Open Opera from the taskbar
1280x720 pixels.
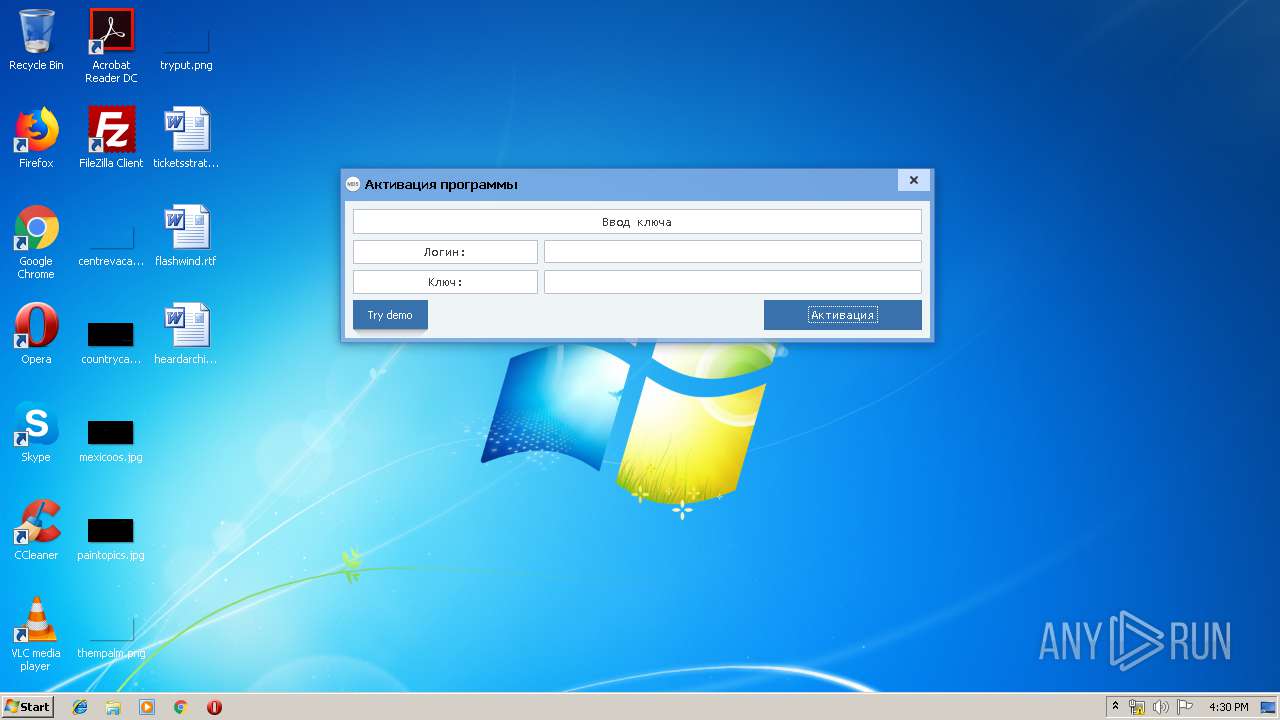[214, 707]
